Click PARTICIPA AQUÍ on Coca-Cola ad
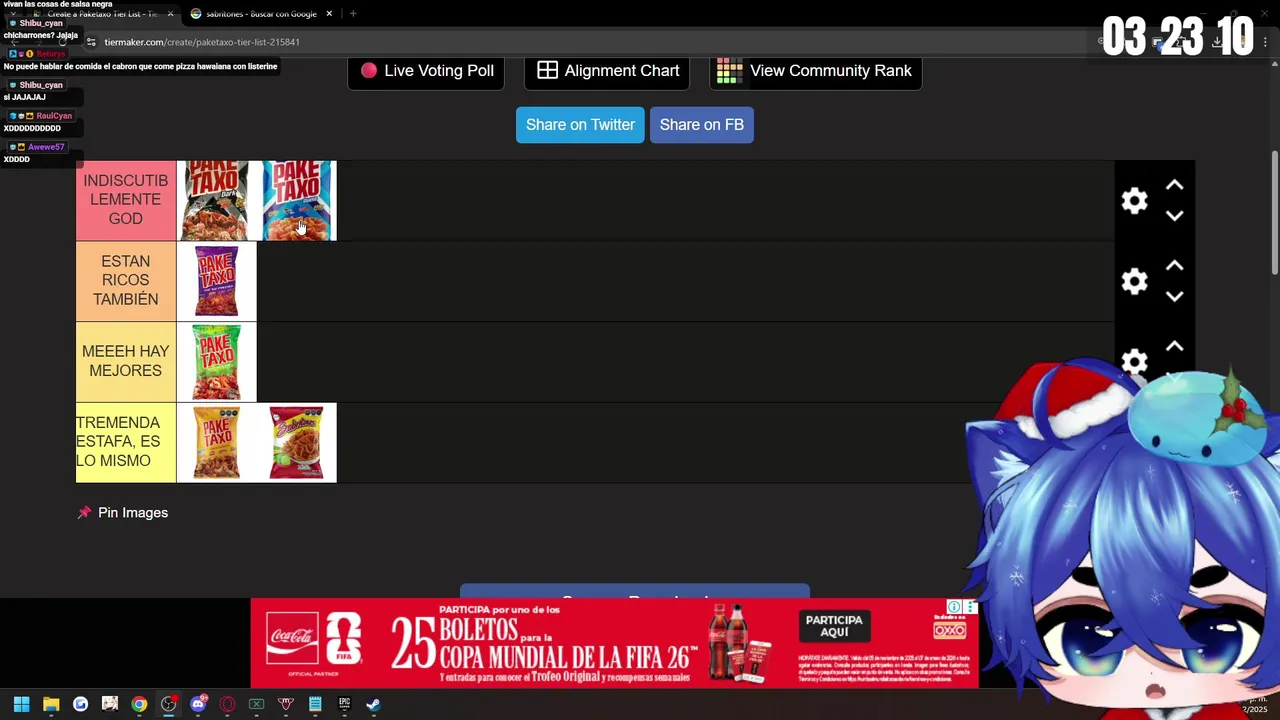 (834, 626)
